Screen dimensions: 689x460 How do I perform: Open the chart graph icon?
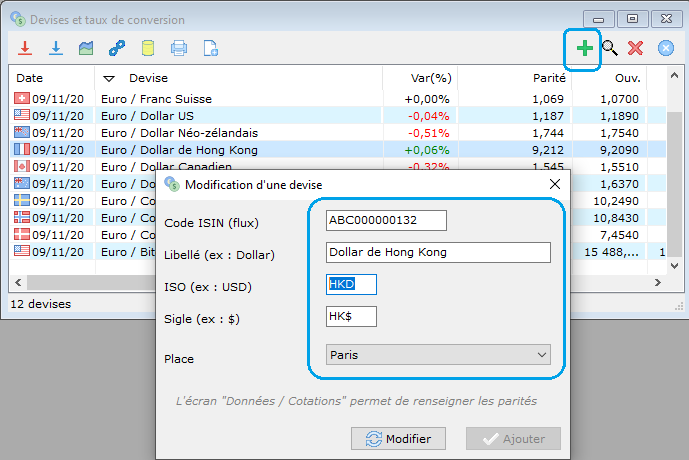[x=86, y=48]
